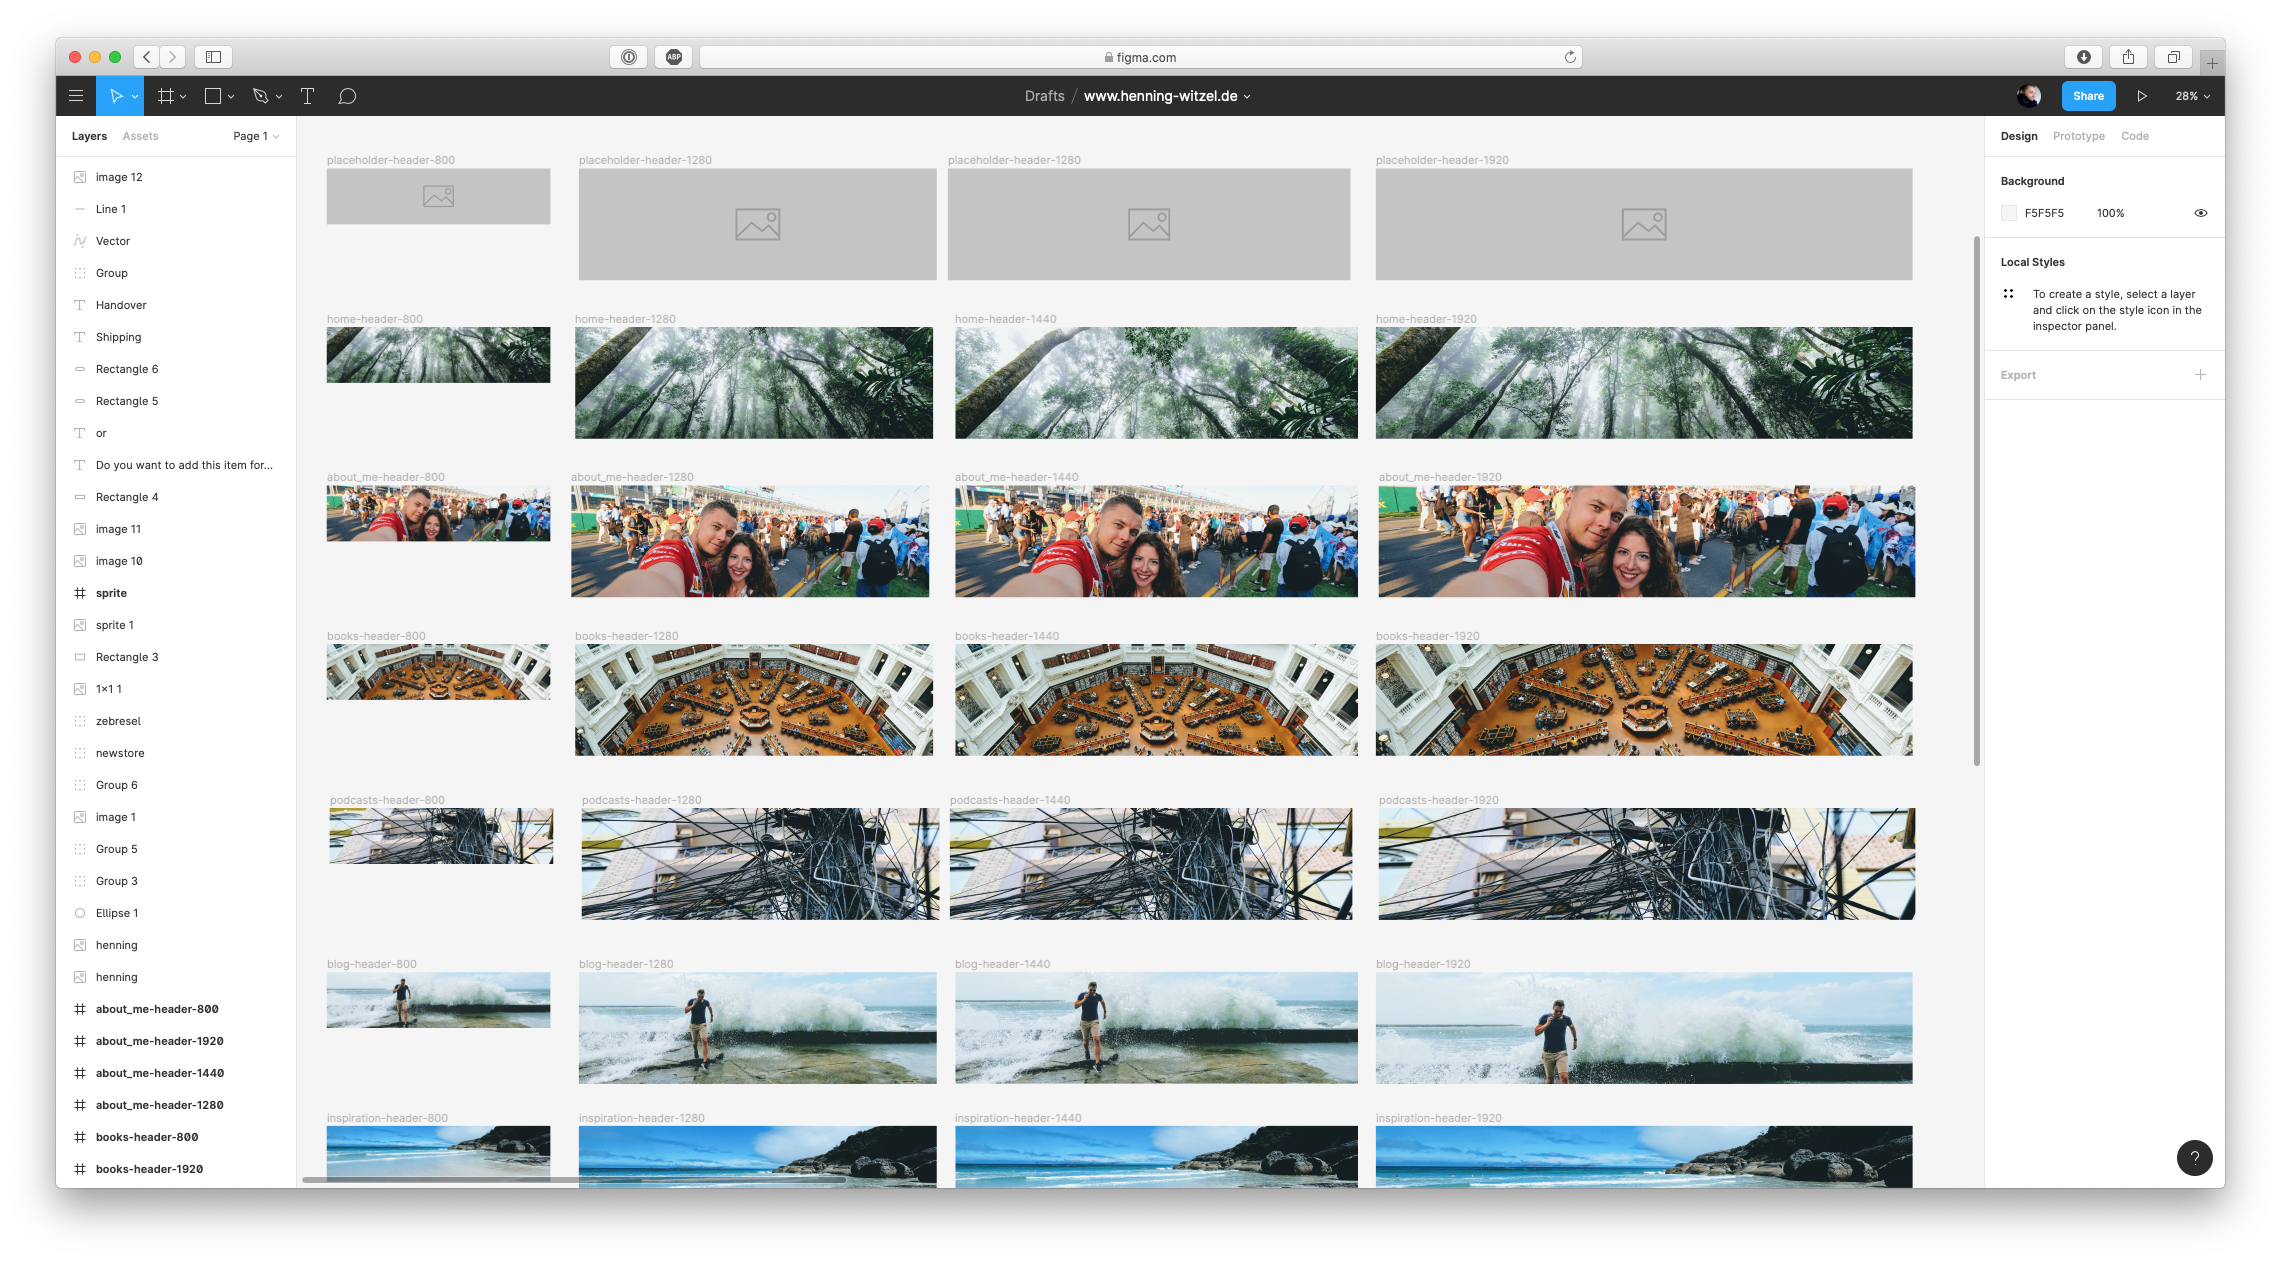Switch to the Assets tab

pyautogui.click(x=140, y=136)
